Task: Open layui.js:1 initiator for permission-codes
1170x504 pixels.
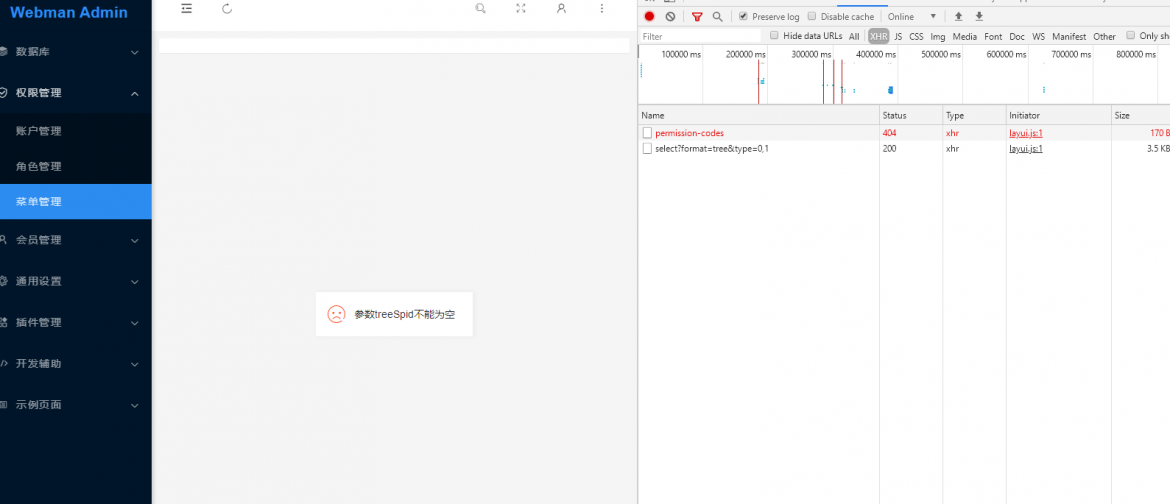Action: point(1025,133)
